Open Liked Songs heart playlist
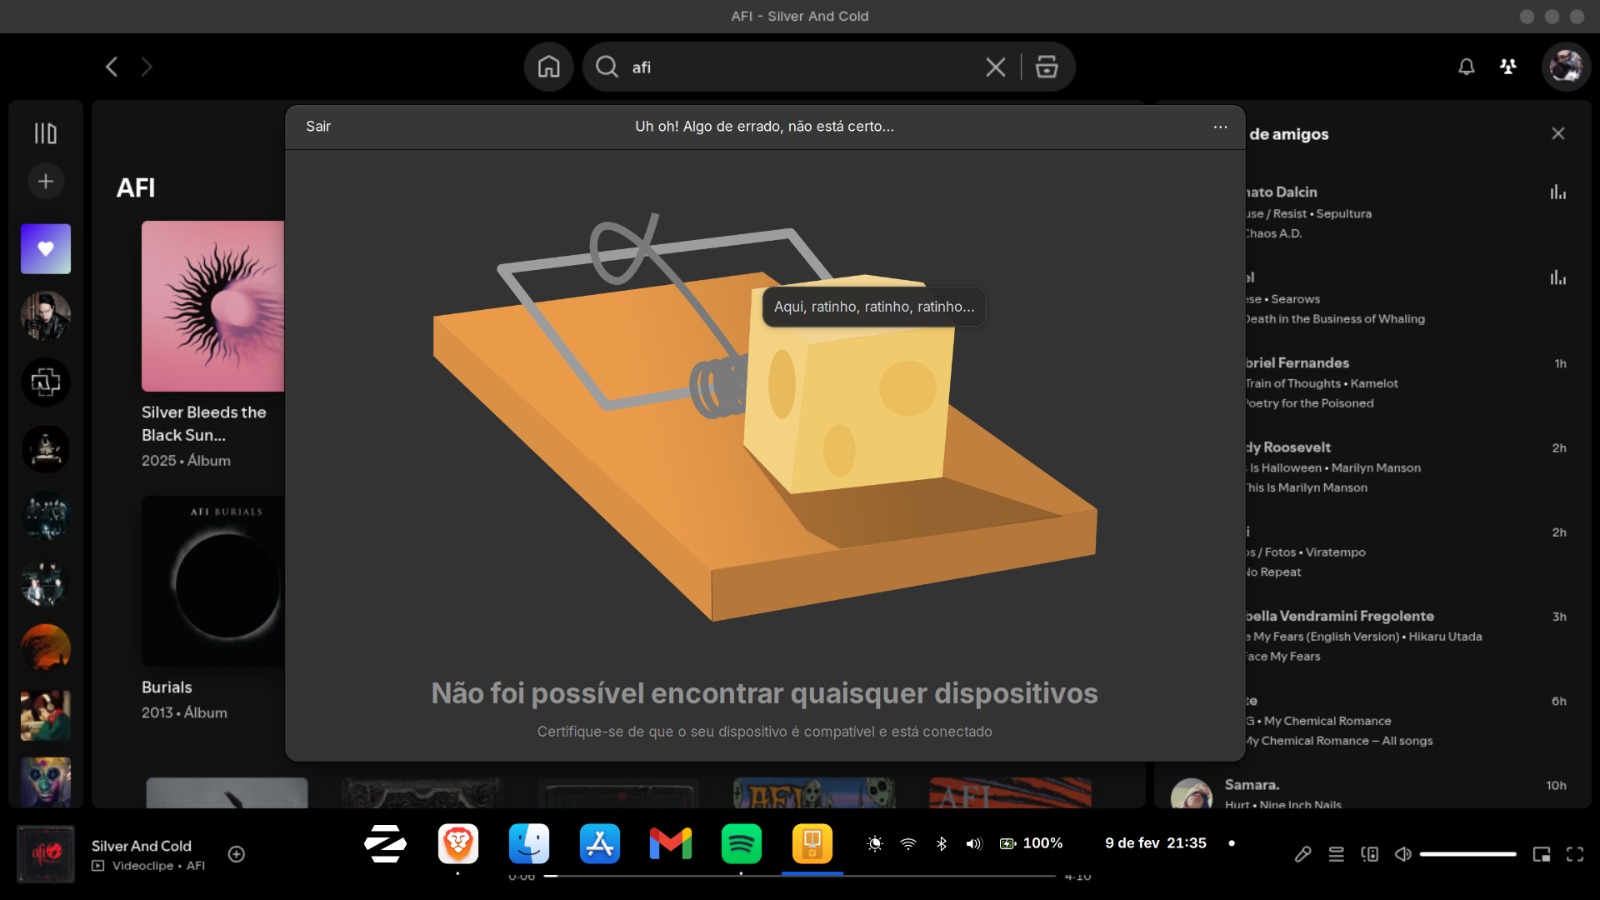 pyautogui.click(x=45, y=249)
